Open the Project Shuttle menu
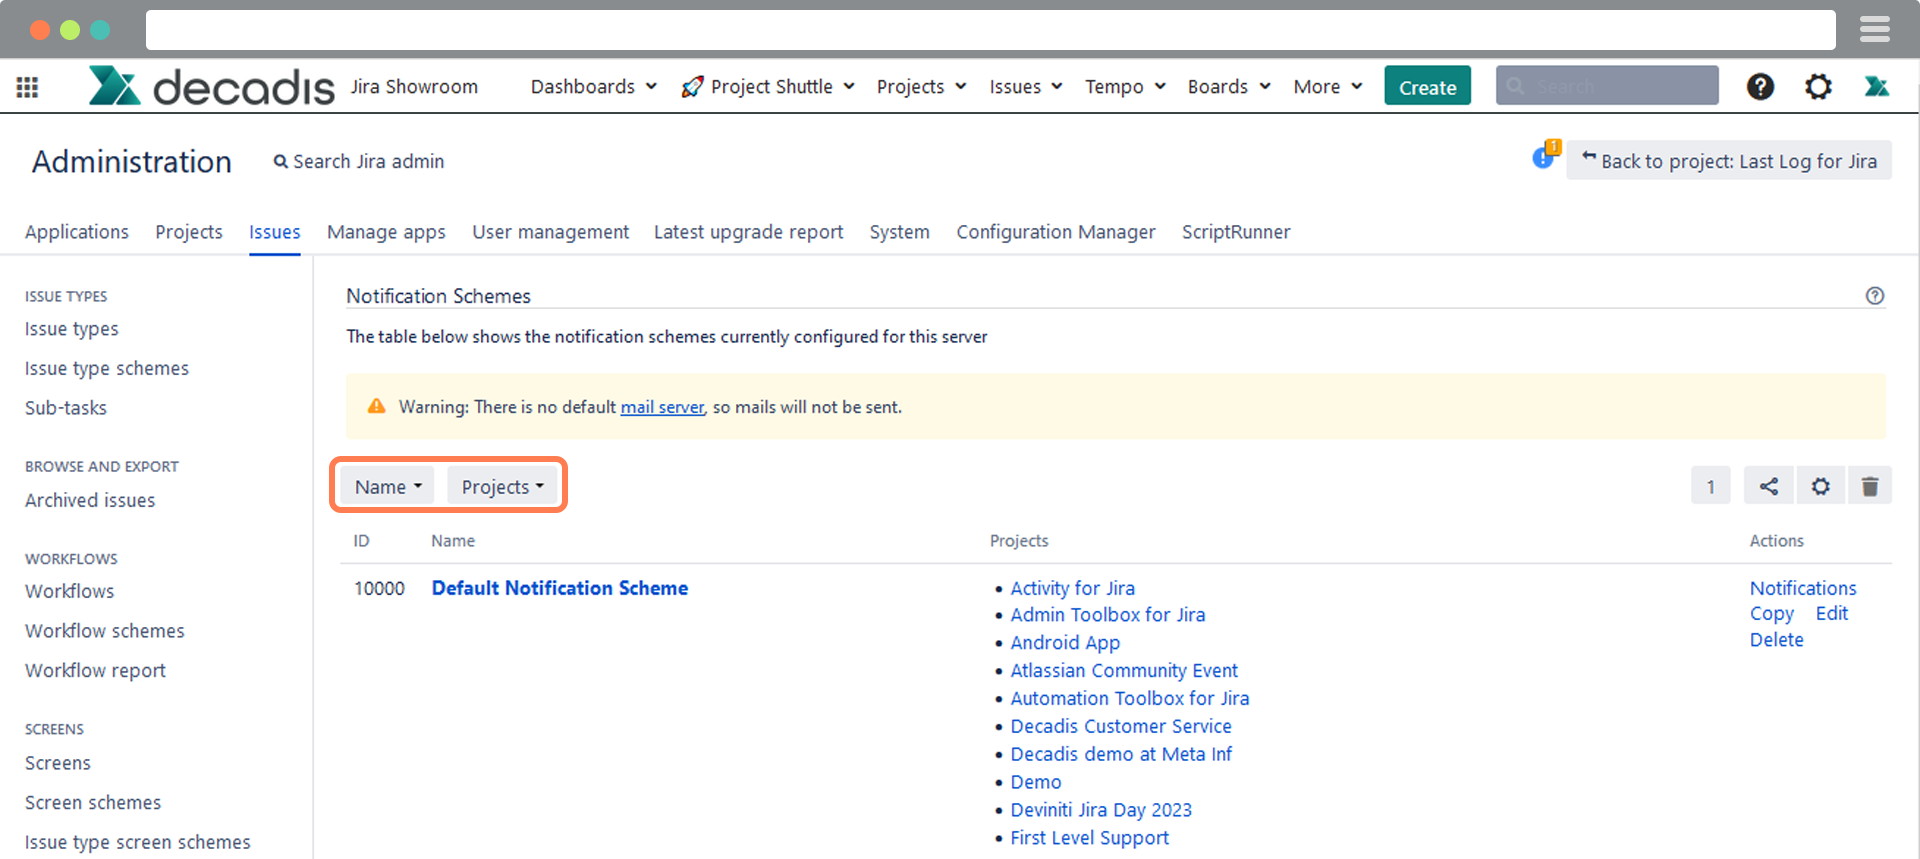This screenshot has width=1920, height=859. pyautogui.click(x=768, y=87)
